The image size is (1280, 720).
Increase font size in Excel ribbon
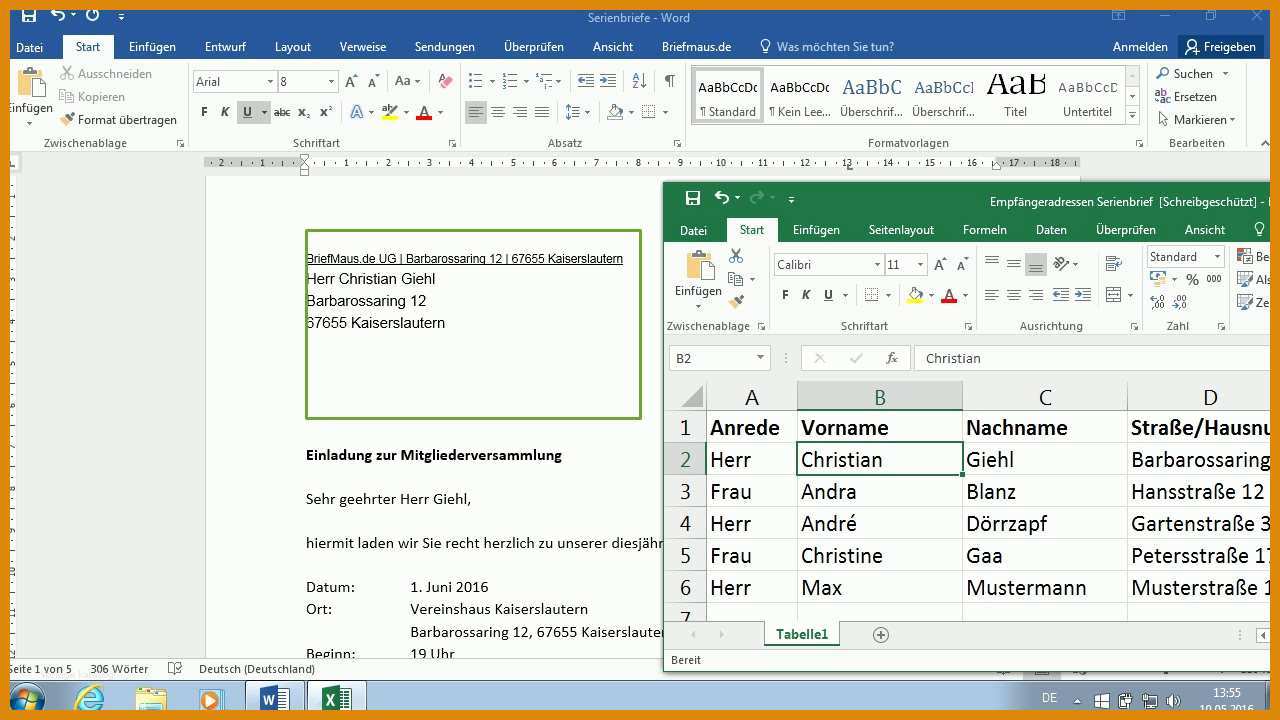941,264
